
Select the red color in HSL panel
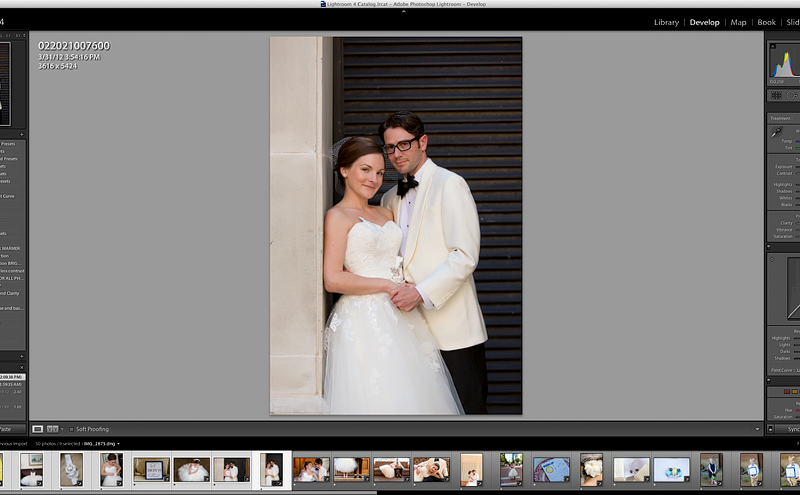tap(787, 392)
